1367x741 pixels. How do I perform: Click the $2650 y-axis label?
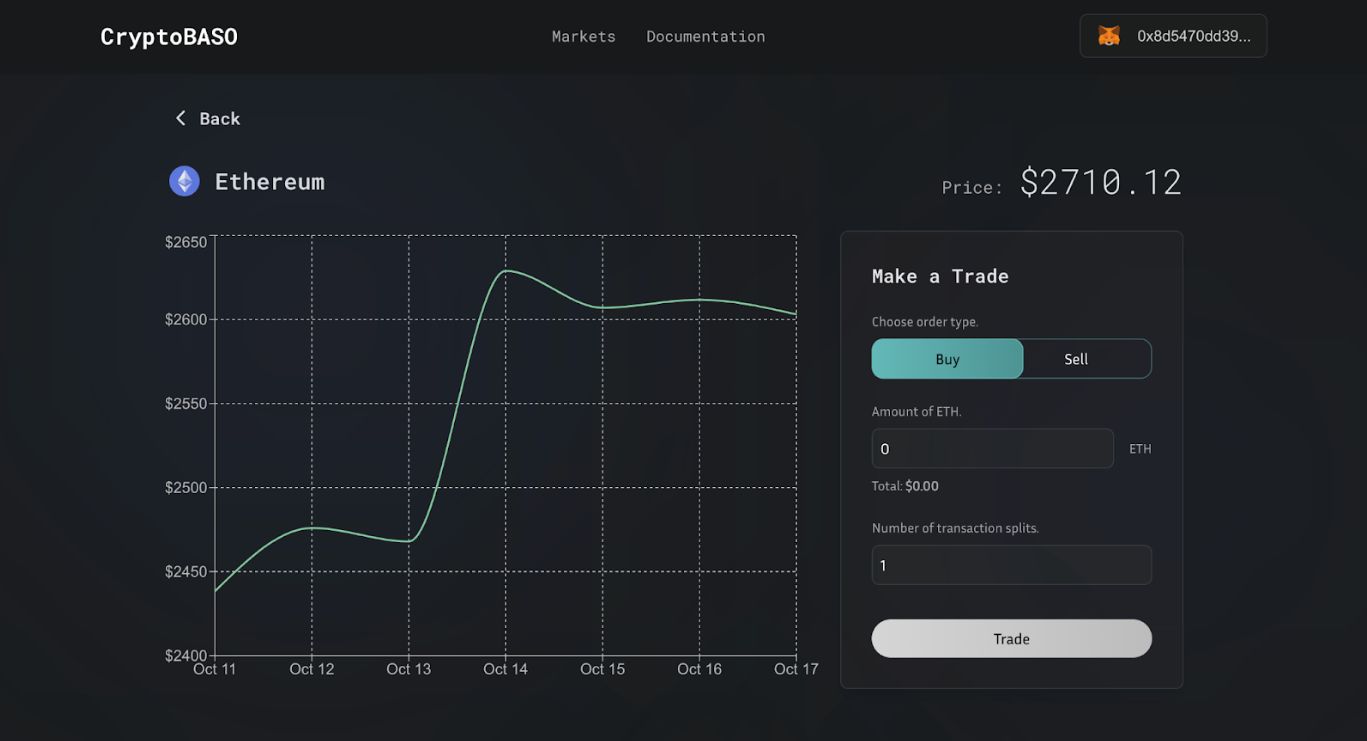click(x=186, y=242)
